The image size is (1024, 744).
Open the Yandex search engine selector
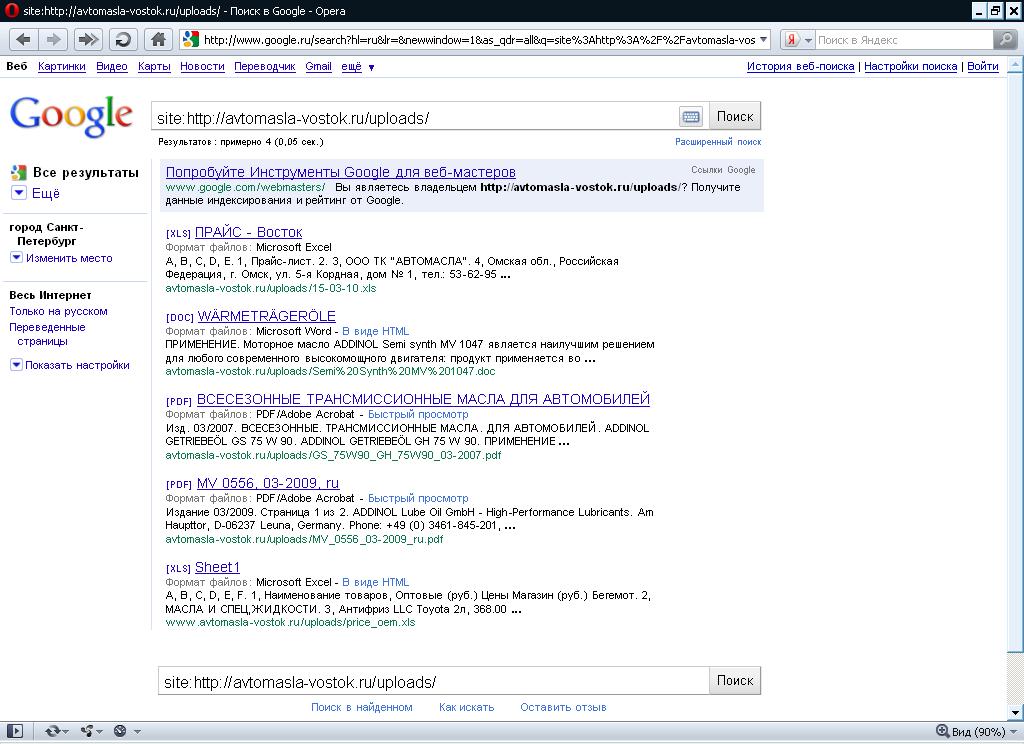(797, 40)
